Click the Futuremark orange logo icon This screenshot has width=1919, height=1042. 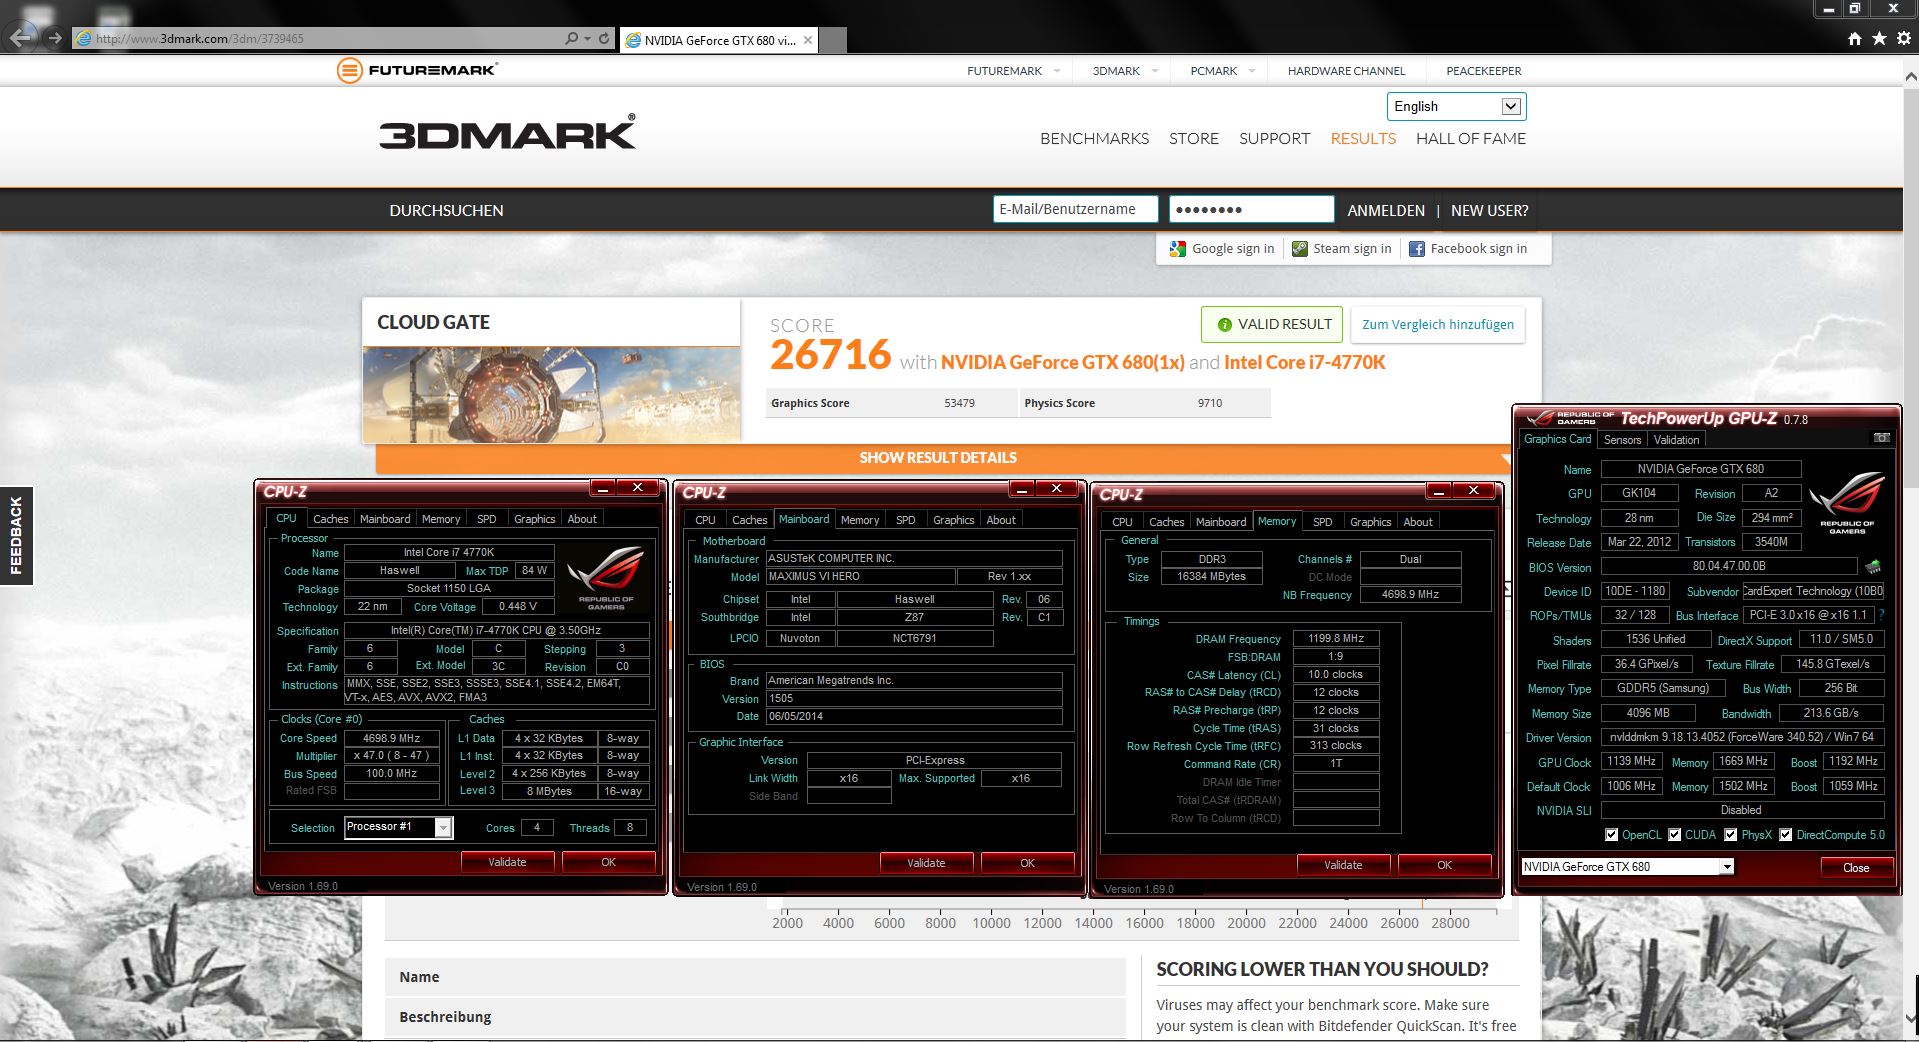pos(349,70)
